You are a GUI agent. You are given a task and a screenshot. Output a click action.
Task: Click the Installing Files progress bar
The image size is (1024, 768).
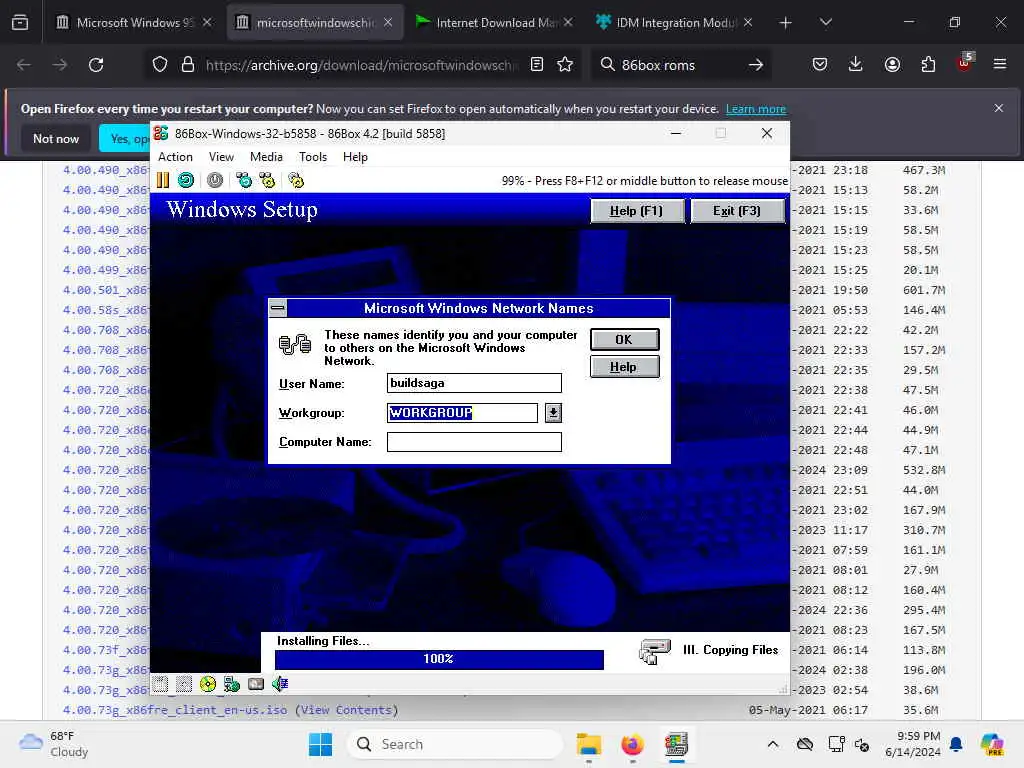(439, 659)
